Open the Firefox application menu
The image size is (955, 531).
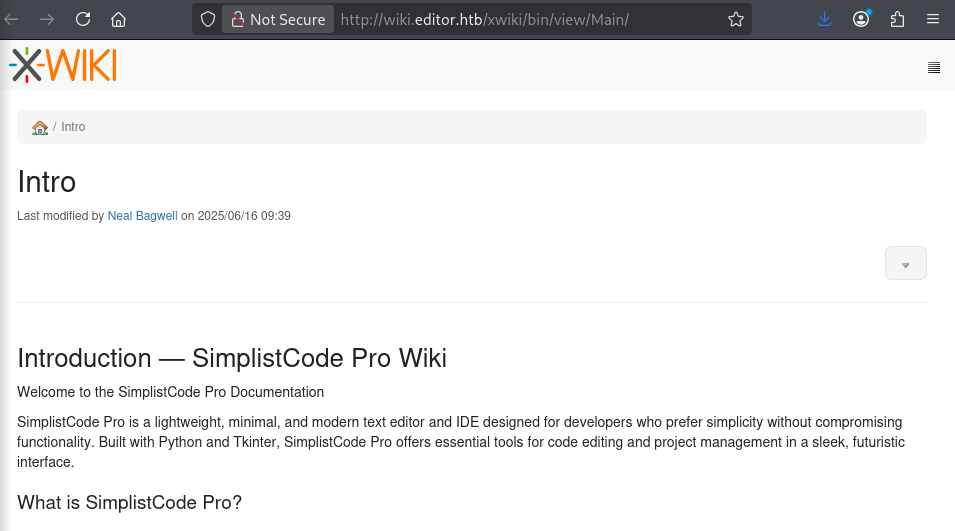click(933, 19)
